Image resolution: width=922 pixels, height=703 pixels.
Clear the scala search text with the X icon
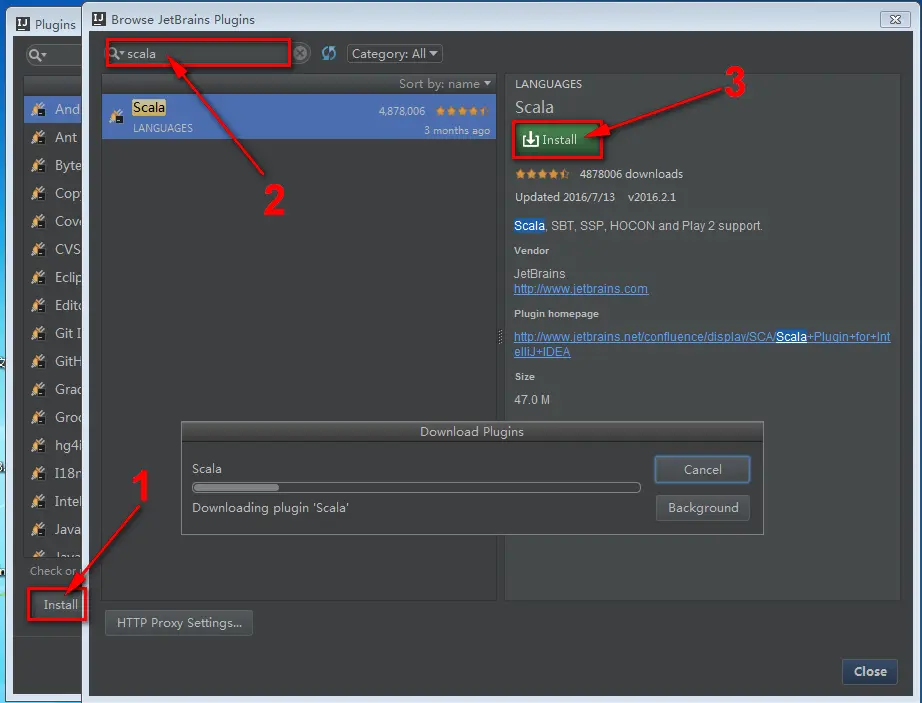(x=300, y=53)
